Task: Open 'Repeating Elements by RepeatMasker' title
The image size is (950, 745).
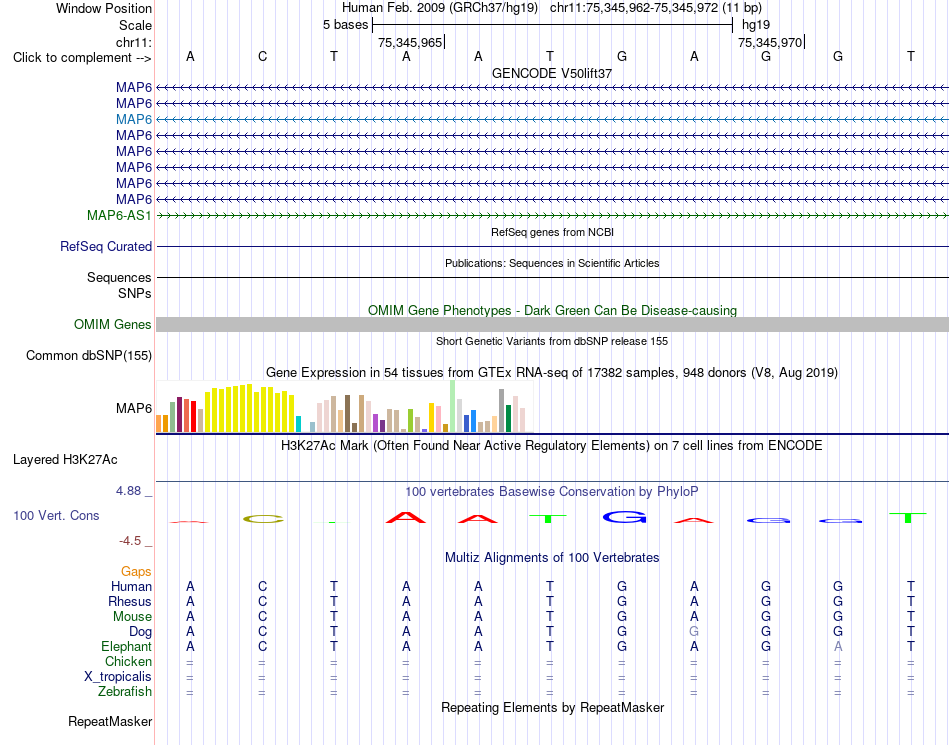Action: point(552,707)
